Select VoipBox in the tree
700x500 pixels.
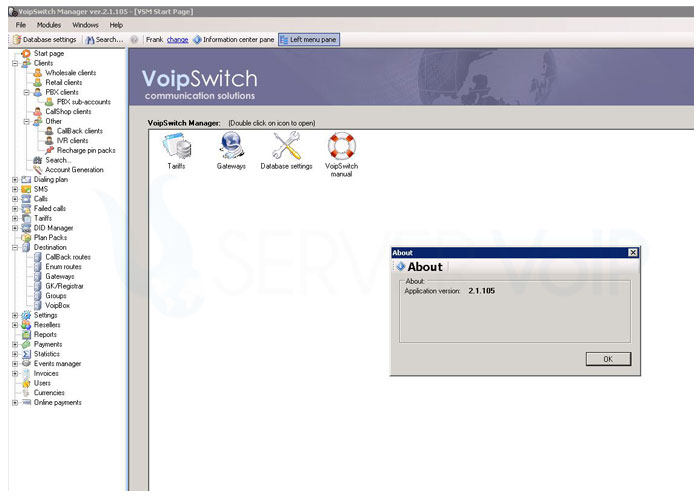57,305
